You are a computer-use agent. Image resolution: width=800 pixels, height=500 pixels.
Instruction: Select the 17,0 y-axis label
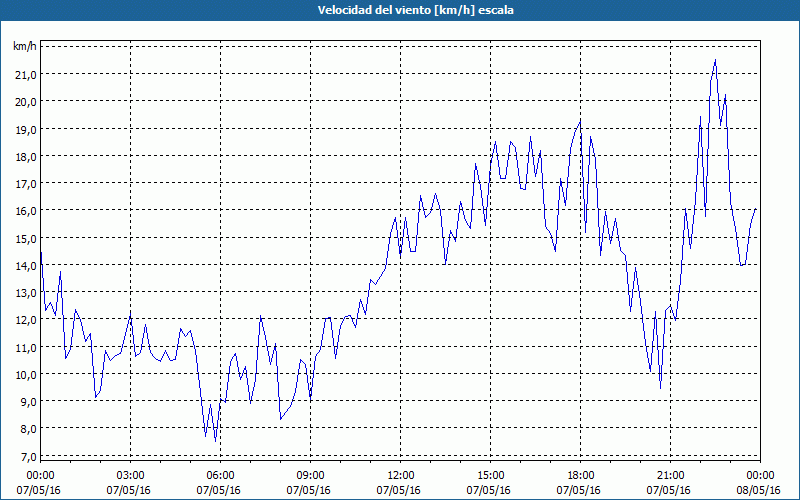(x=26, y=184)
